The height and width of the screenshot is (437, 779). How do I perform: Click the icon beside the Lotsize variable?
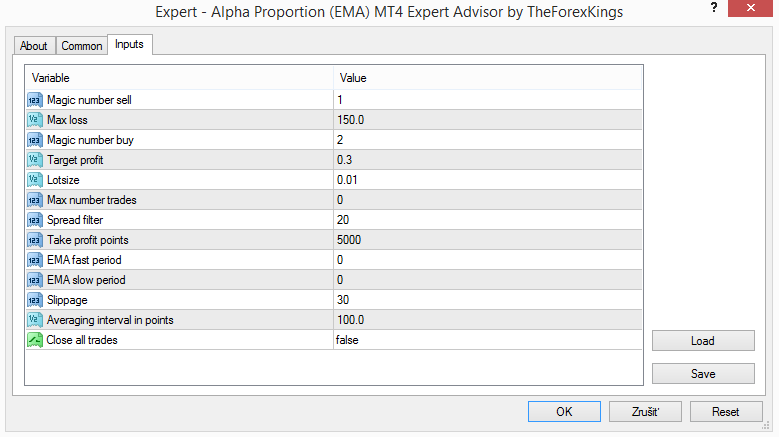[34, 180]
